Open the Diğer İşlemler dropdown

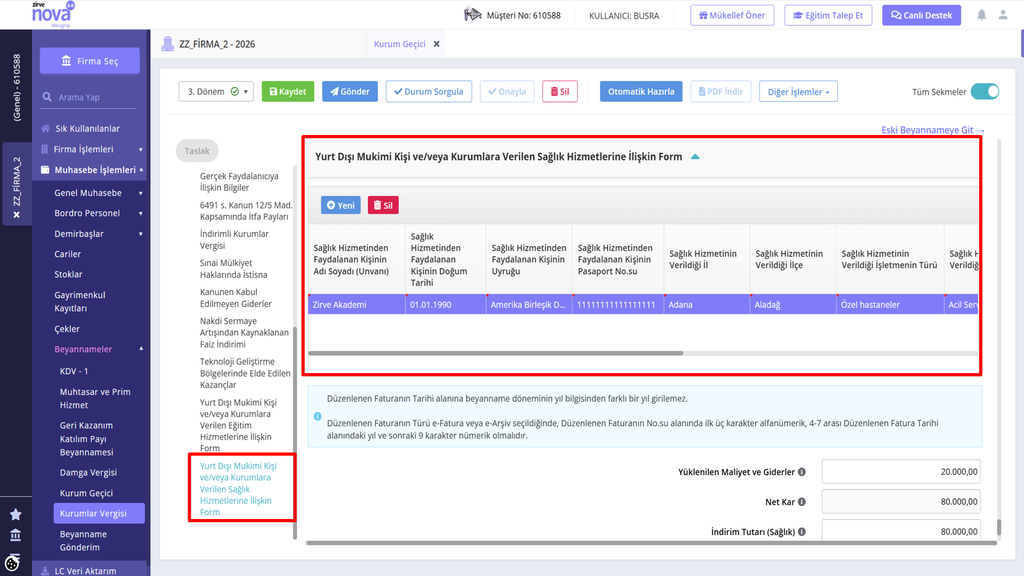(798, 91)
